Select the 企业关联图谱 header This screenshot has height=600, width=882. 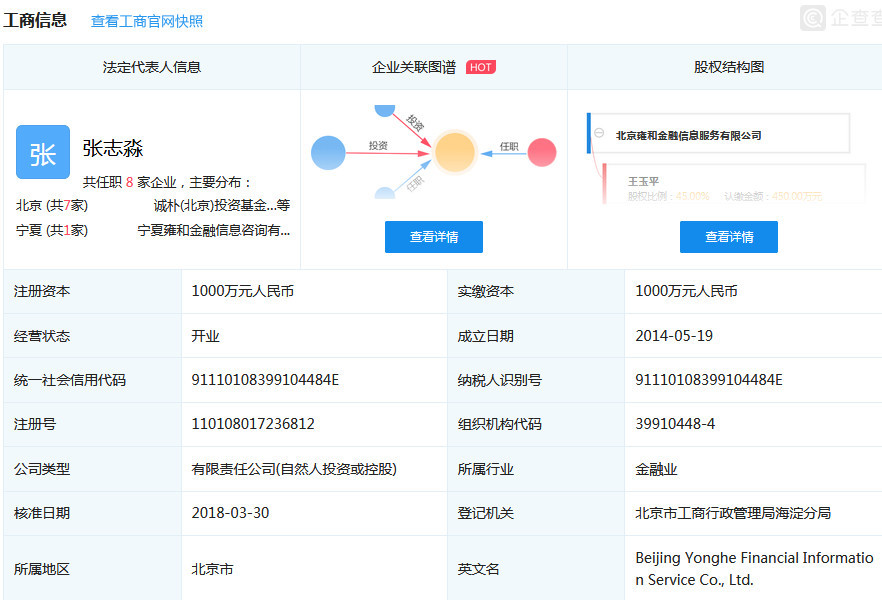[413, 67]
